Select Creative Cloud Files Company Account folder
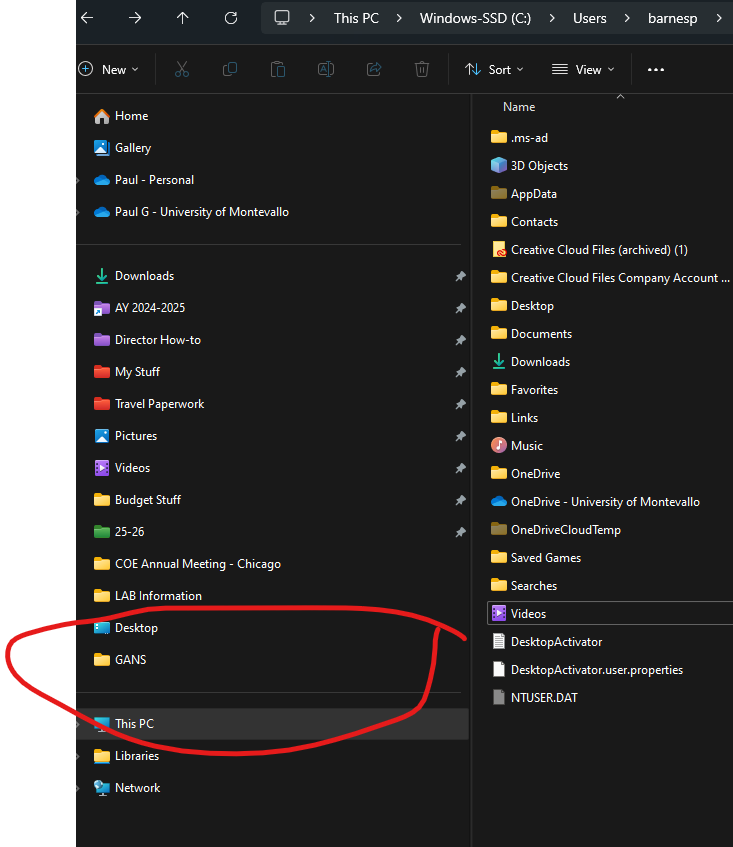 point(610,278)
